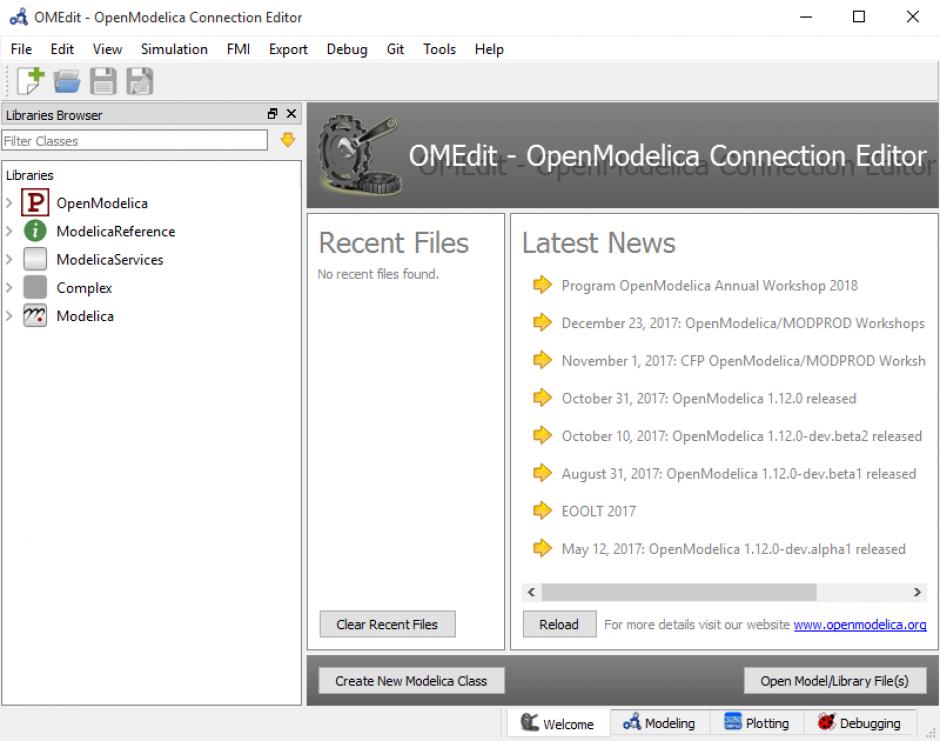Create a new Modelica class toolbar icon
Viewport: 940px width, 741px height.
click(x=30, y=81)
